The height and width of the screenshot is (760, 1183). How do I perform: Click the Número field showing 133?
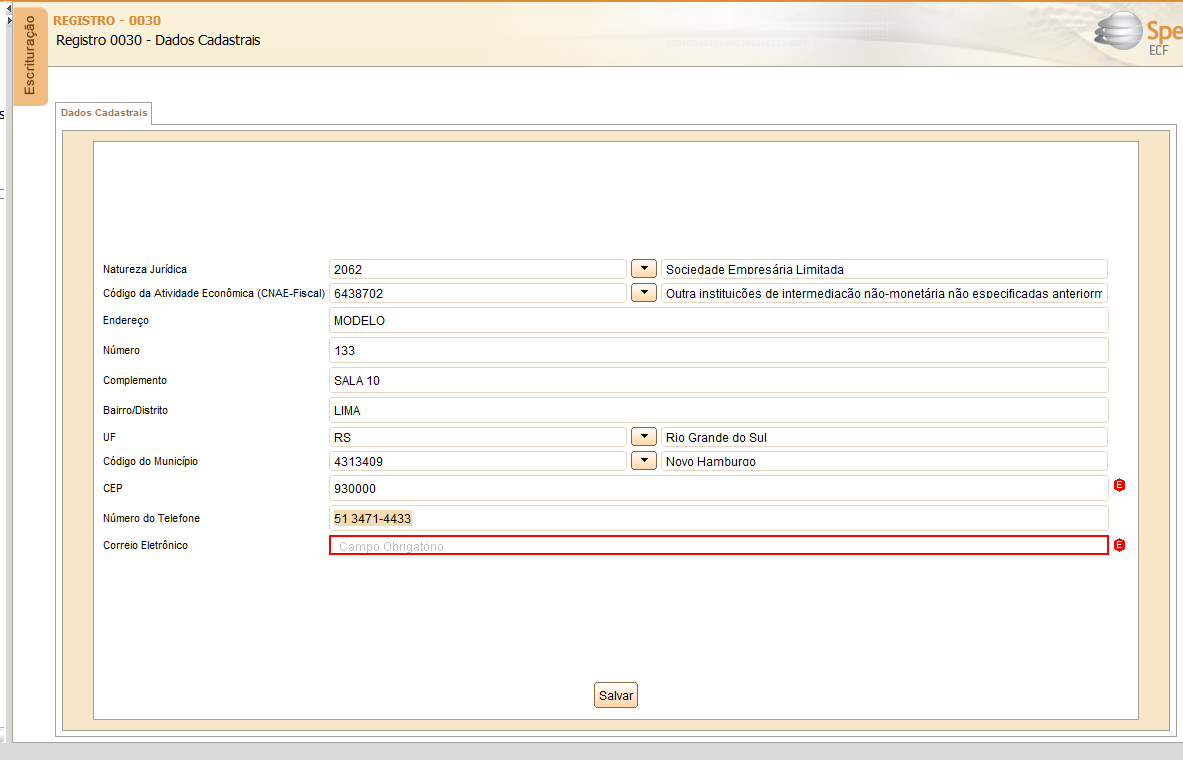pos(718,350)
